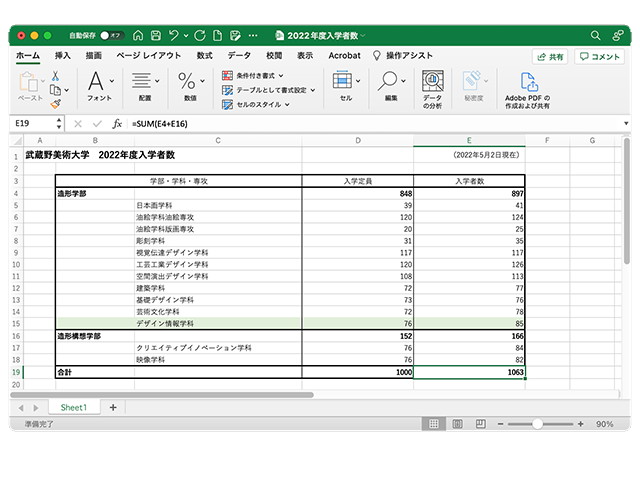This screenshot has height=480, width=640.
Task: Click the Format Painter brush icon
Action: (56, 104)
